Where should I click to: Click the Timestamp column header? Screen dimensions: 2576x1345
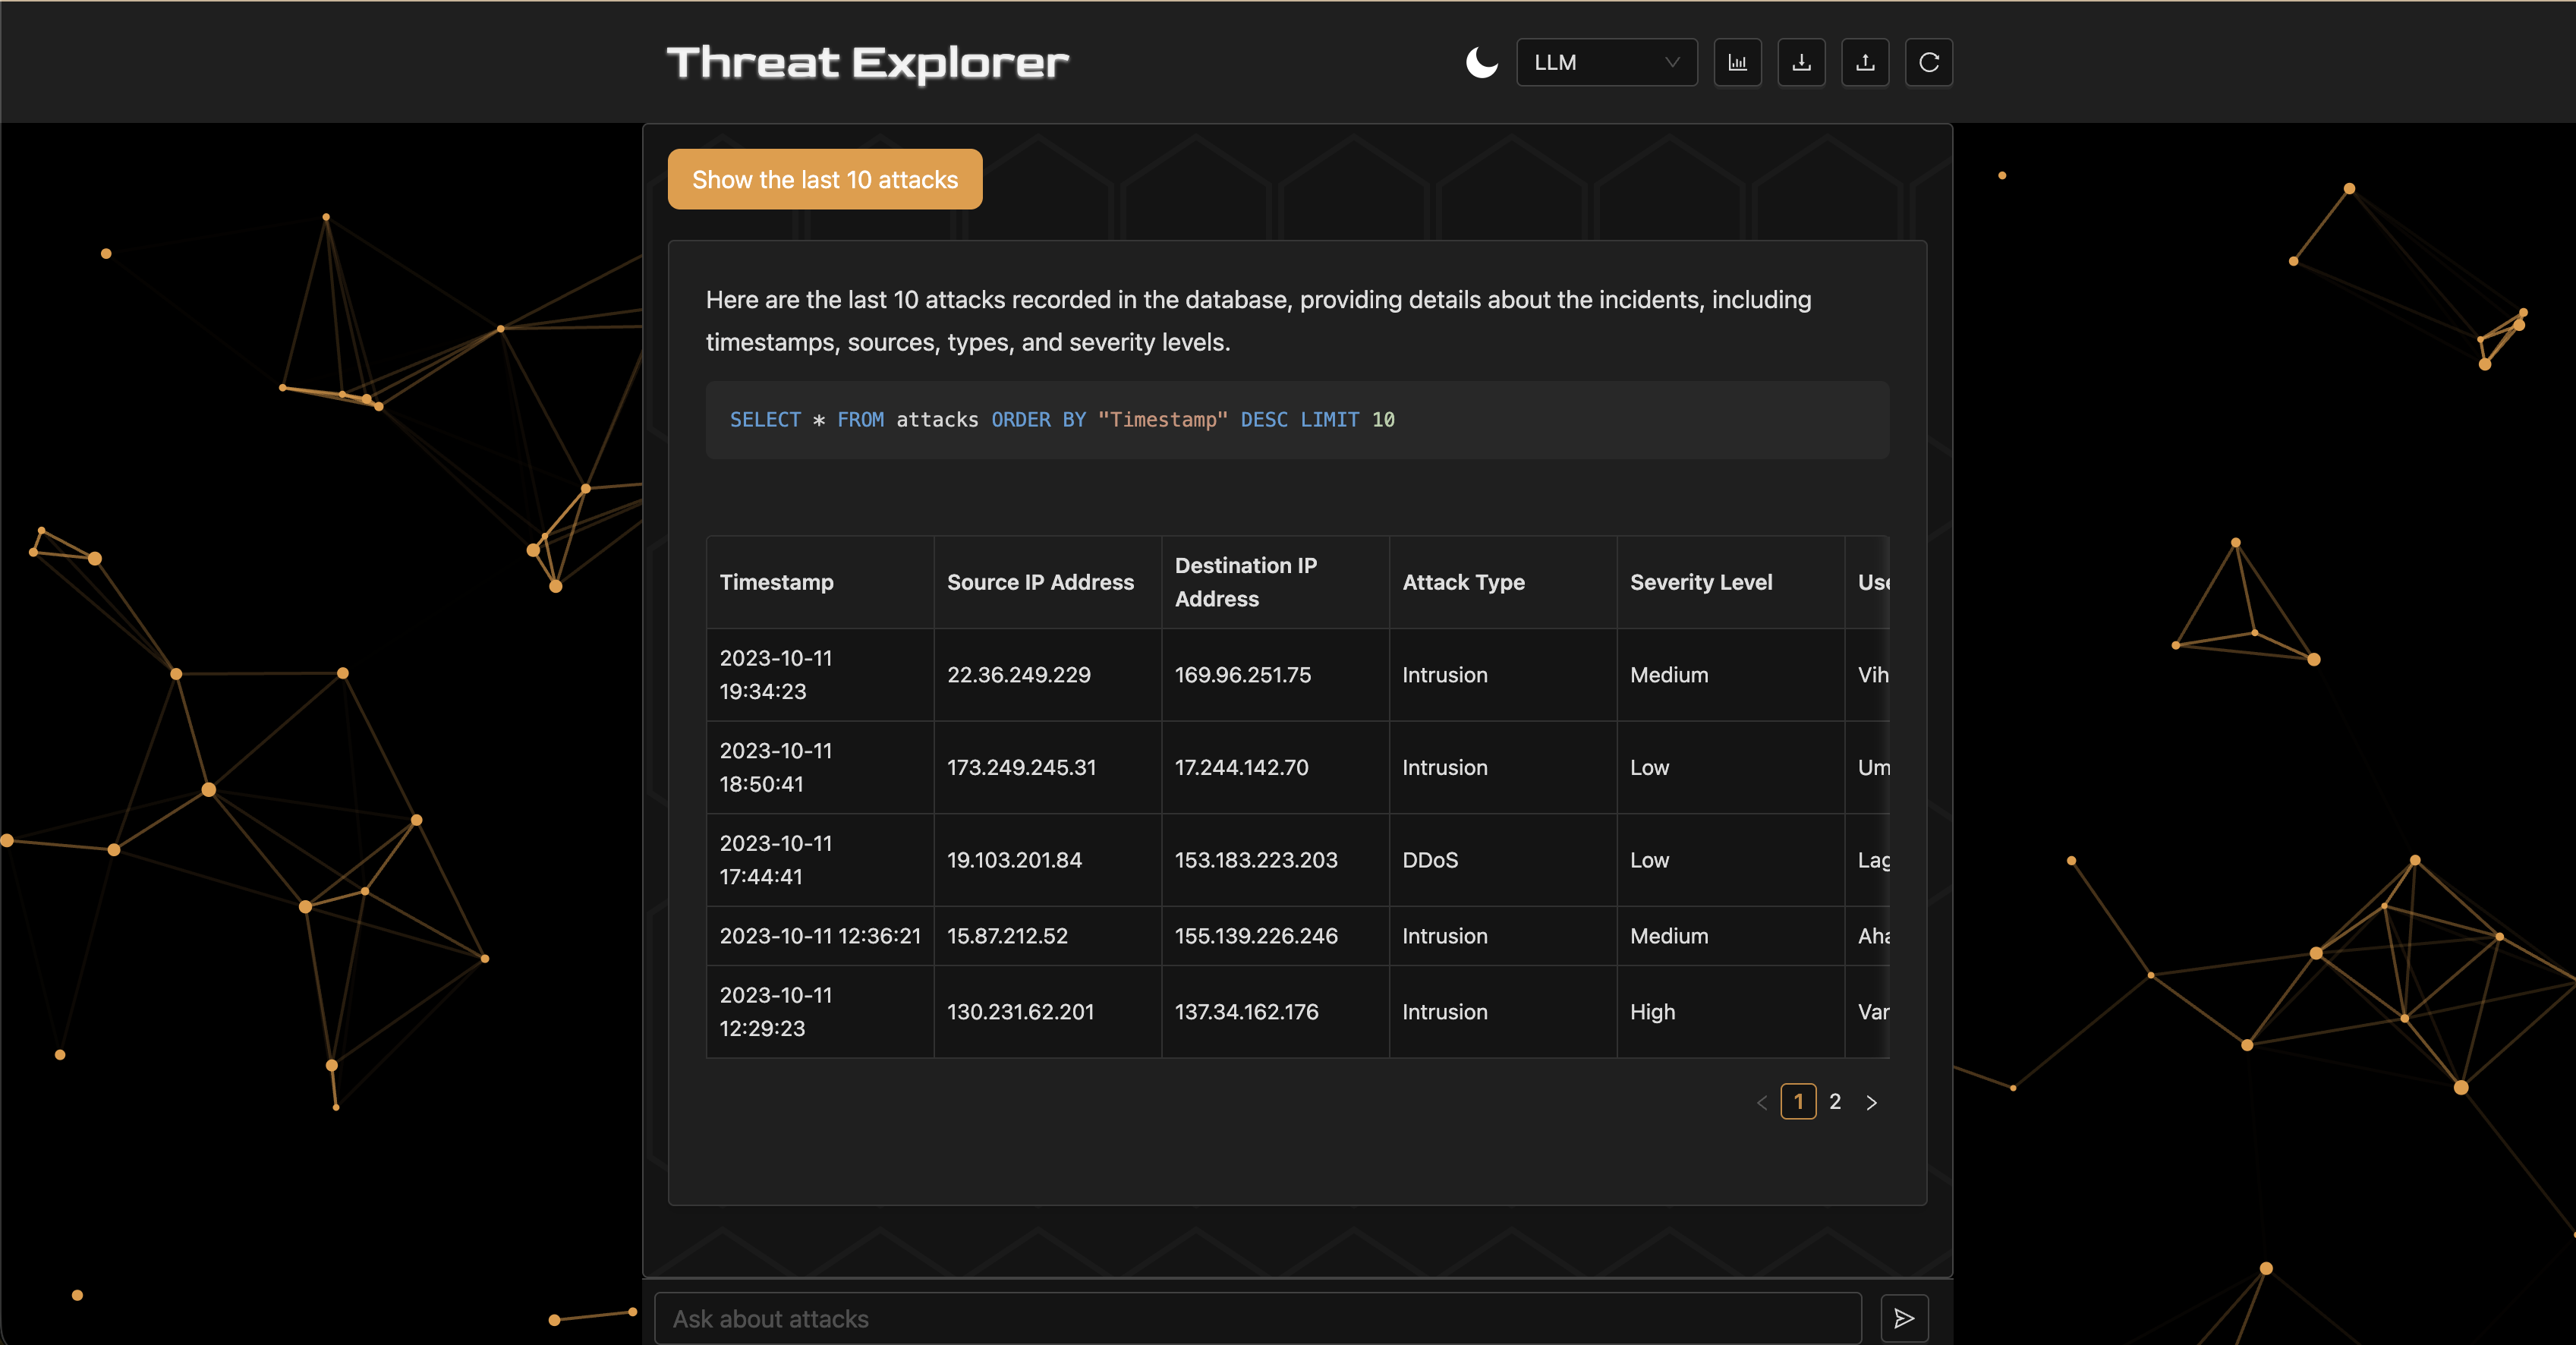click(777, 582)
